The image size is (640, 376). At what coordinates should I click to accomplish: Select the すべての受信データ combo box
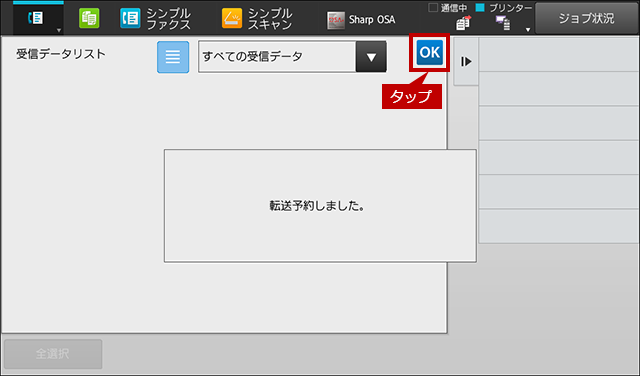292,57
